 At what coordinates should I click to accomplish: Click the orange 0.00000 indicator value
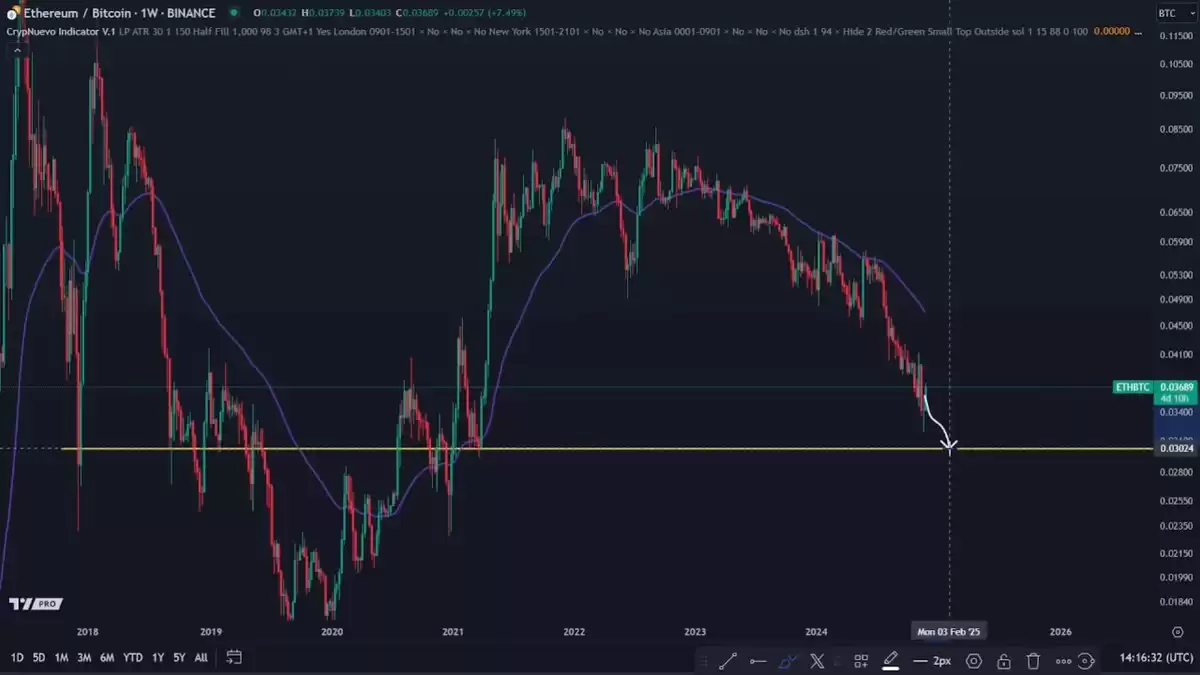pos(1112,31)
